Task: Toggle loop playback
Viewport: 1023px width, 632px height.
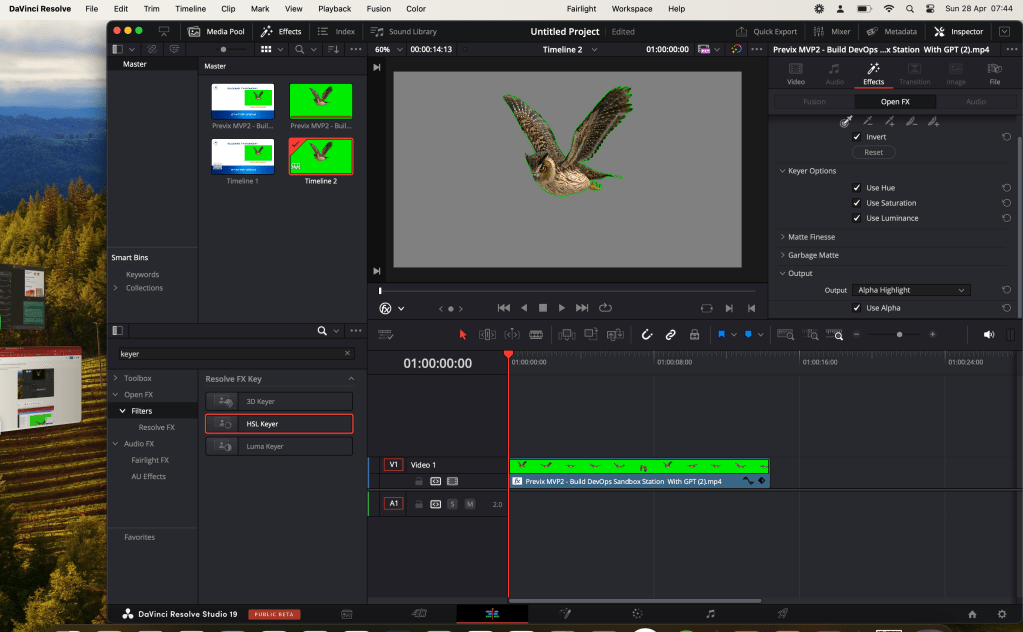Action: tap(605, 308)
